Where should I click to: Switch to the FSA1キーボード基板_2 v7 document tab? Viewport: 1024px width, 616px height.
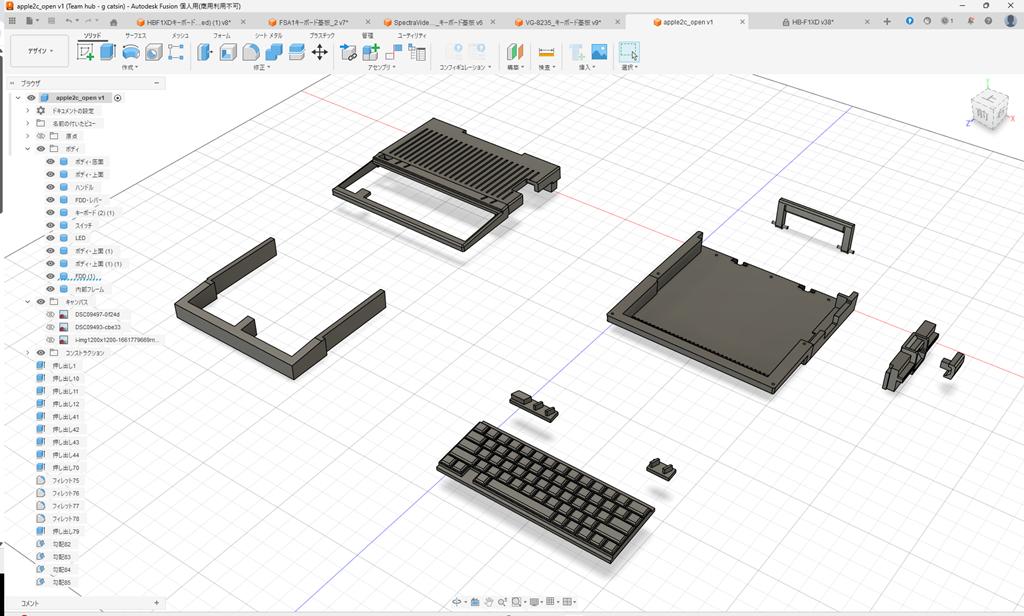[x=312, y=21]
